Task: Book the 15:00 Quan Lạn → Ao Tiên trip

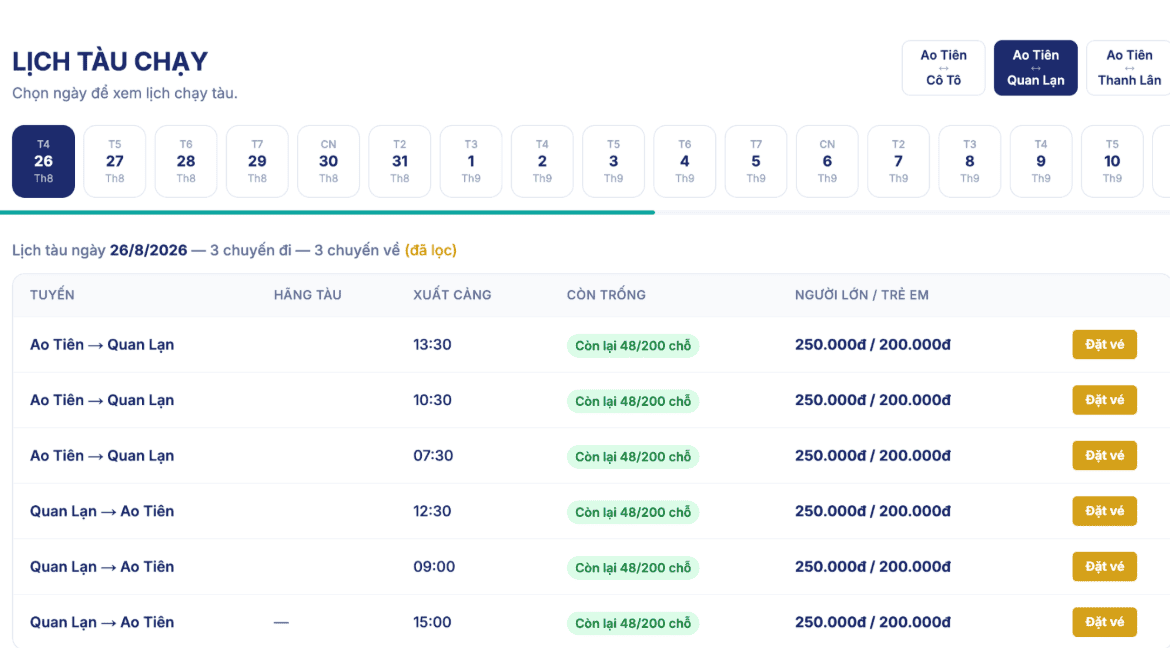Action: coord(1104,622)
